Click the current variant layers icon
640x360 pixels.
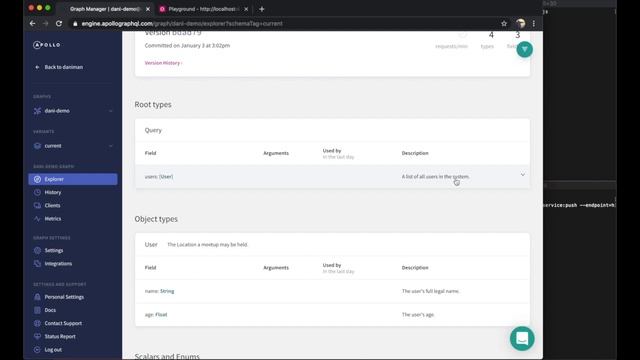tap(38, 146)
